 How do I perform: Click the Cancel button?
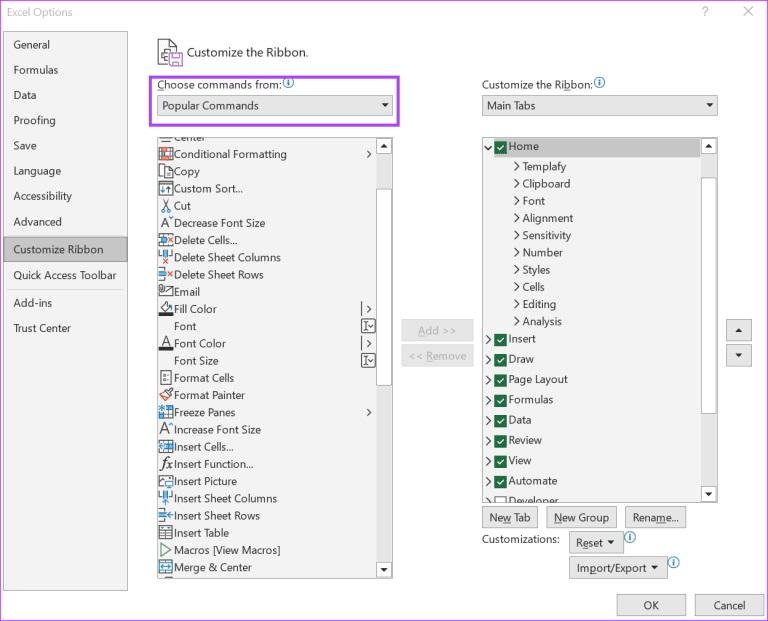pyautogui.click(x=729, y=605)
